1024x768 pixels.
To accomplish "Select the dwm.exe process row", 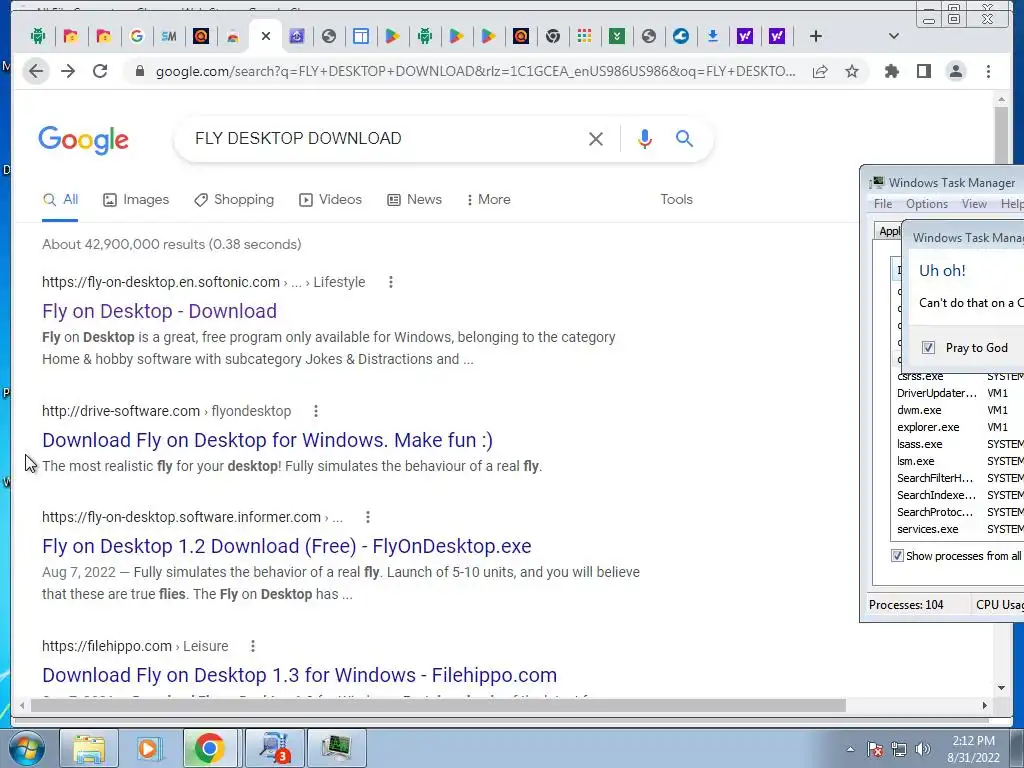I will coord(959,410).
